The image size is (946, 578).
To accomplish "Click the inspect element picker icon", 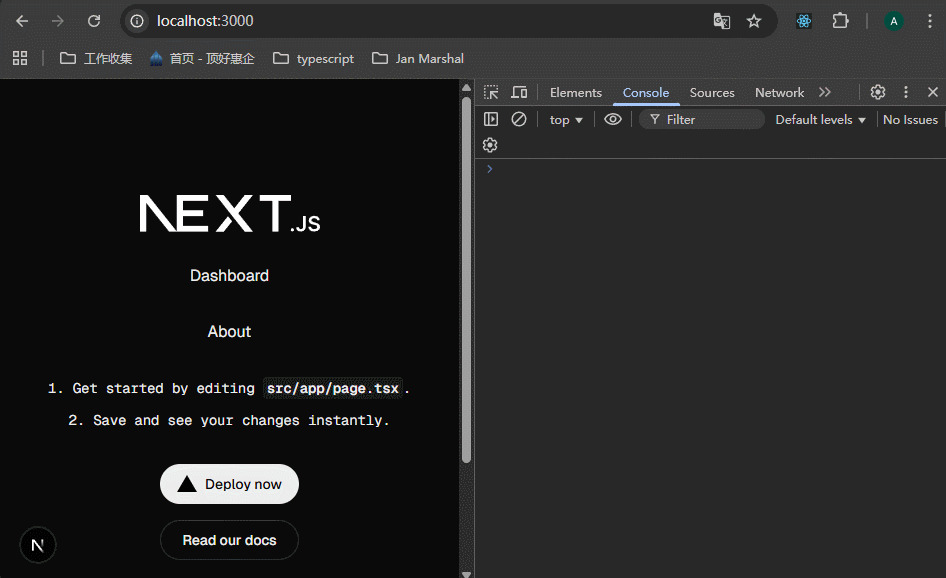I will coord(491,92).
